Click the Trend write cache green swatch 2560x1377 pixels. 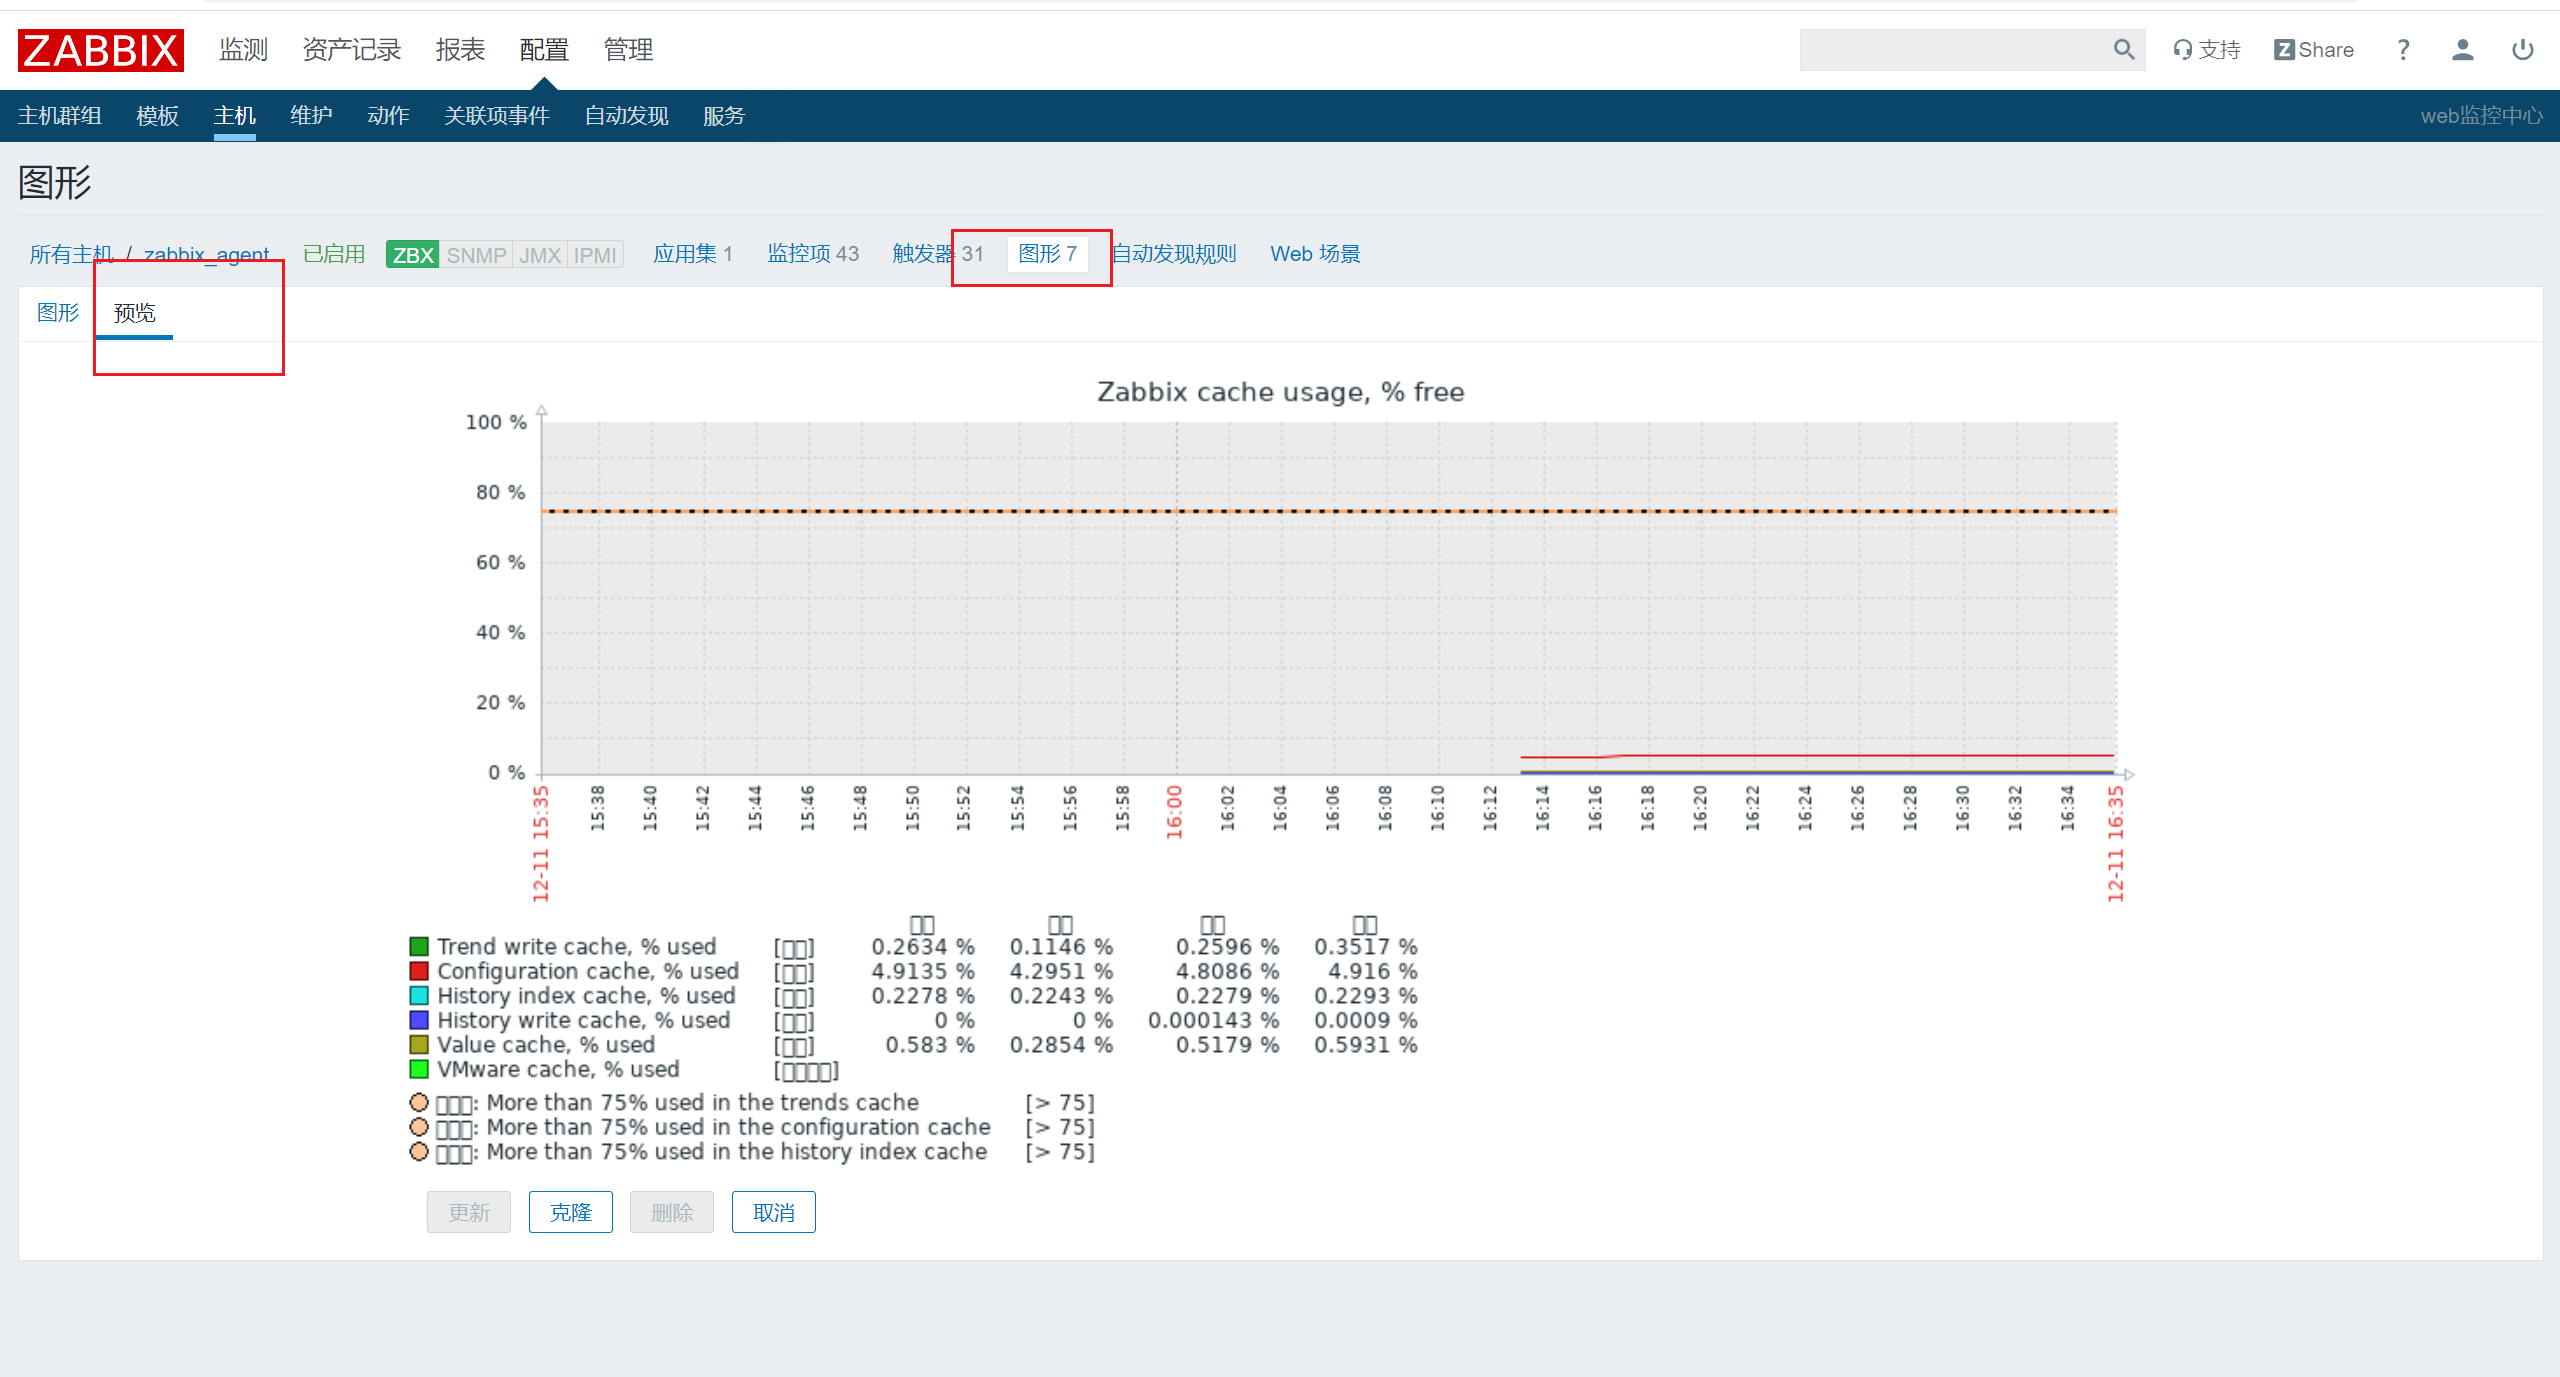click(419, 946)
